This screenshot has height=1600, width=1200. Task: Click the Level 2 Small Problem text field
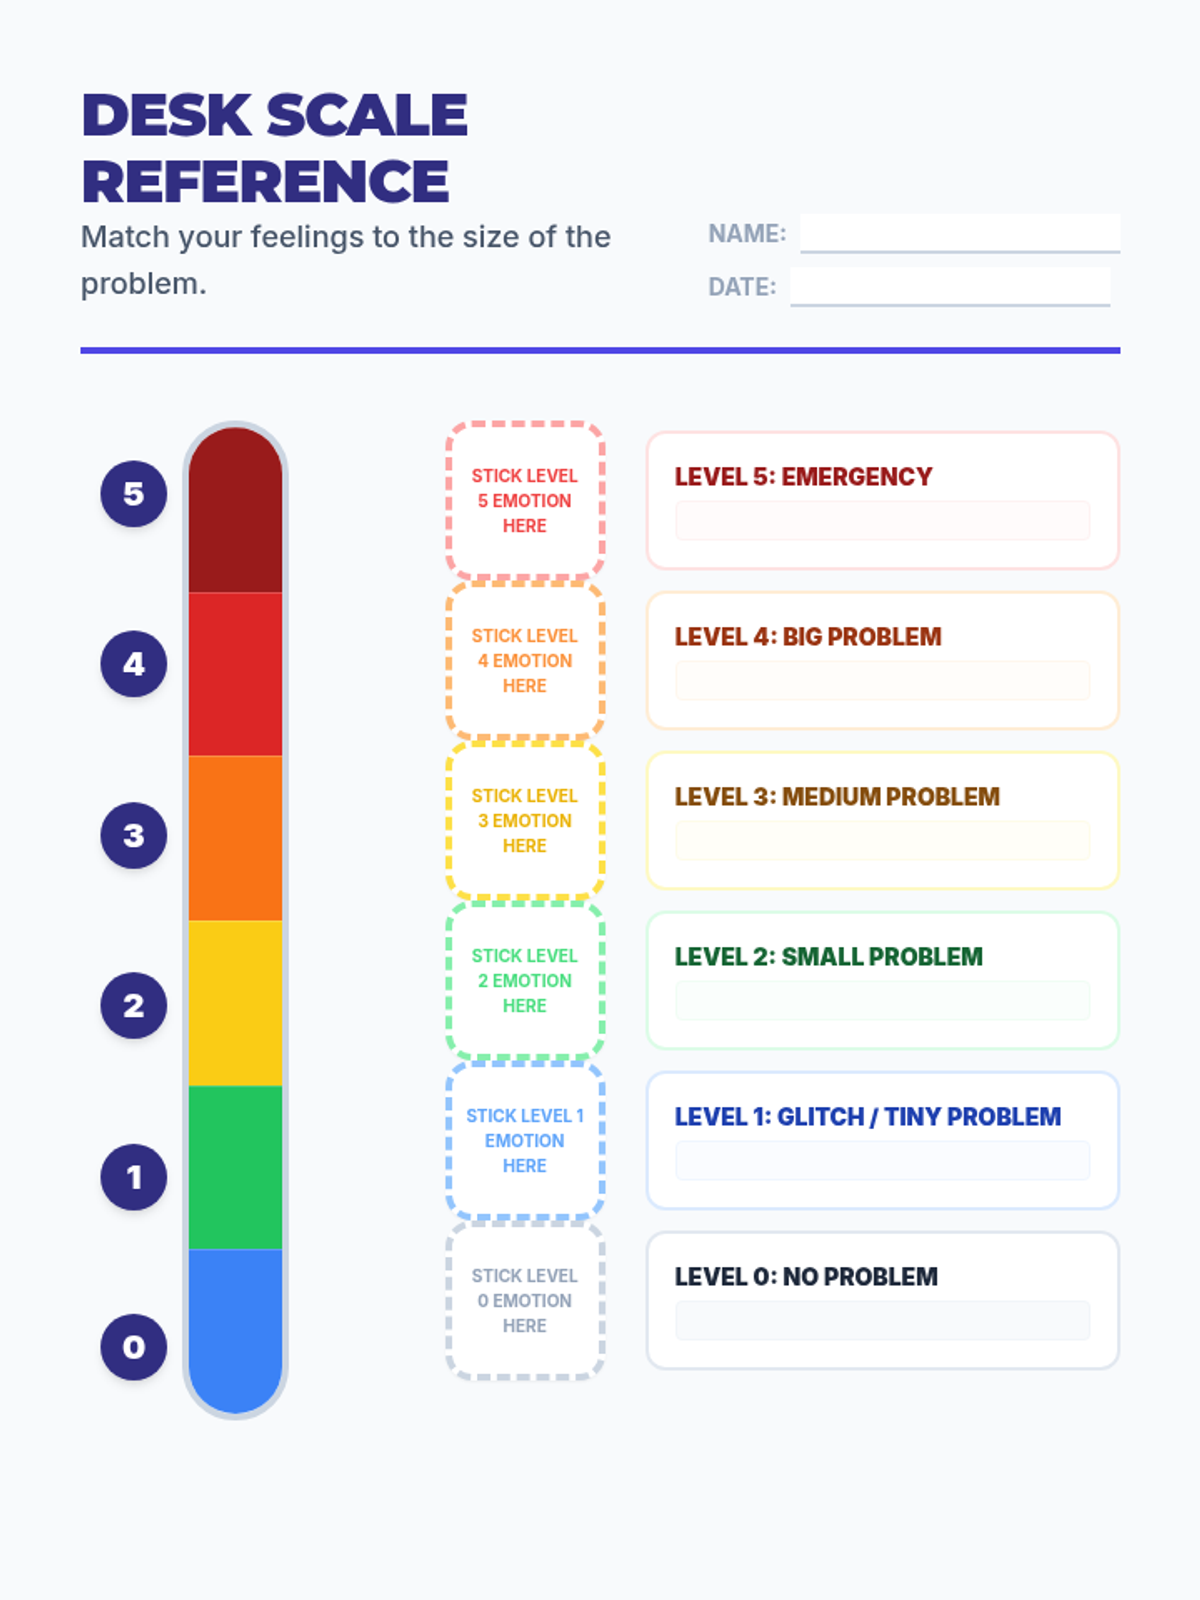[x=882, y=1001]
